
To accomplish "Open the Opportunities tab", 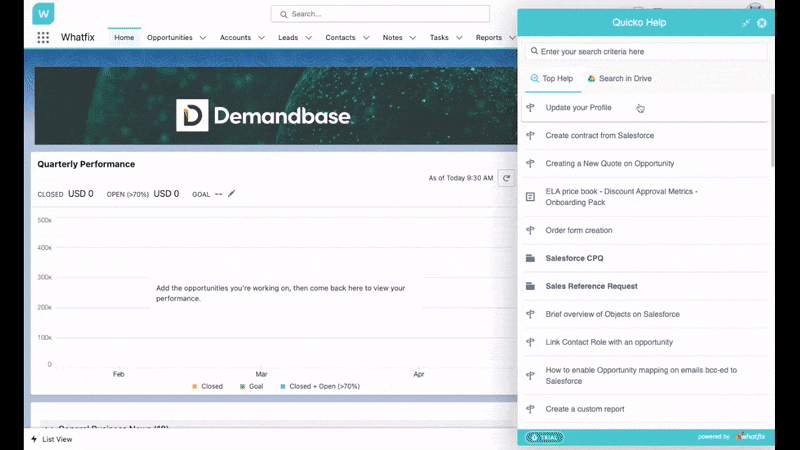I will (169, 38).
